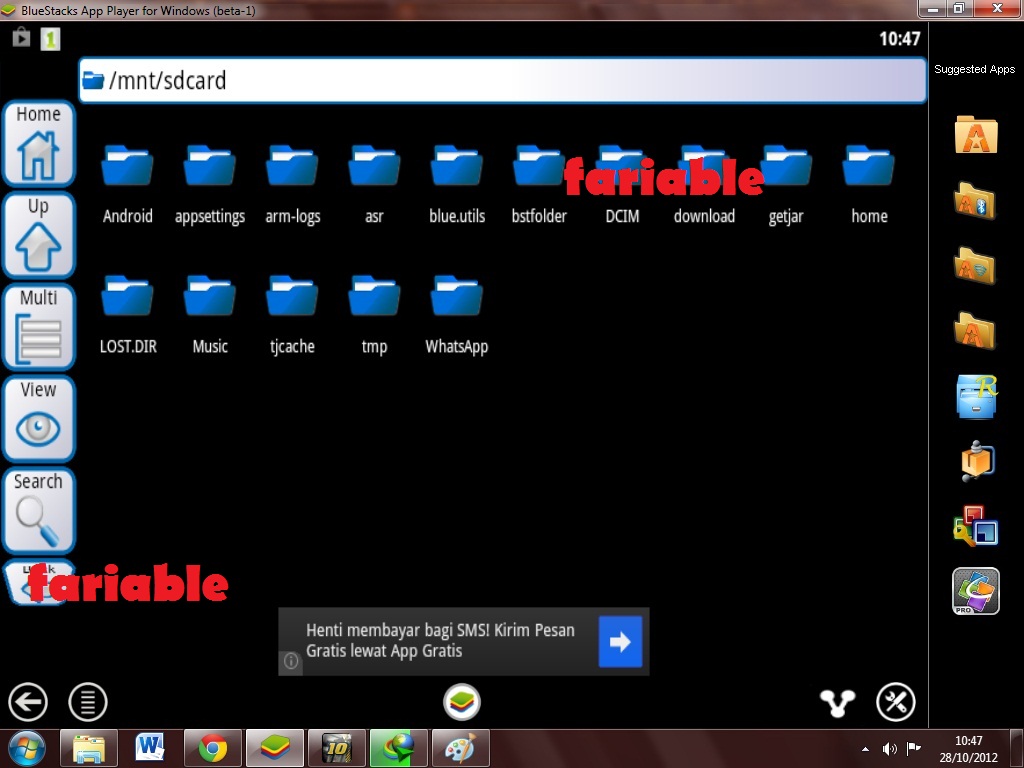Click the ad info icon
The height and width of the screenshot is (768, 1024).
coord(291,661)
